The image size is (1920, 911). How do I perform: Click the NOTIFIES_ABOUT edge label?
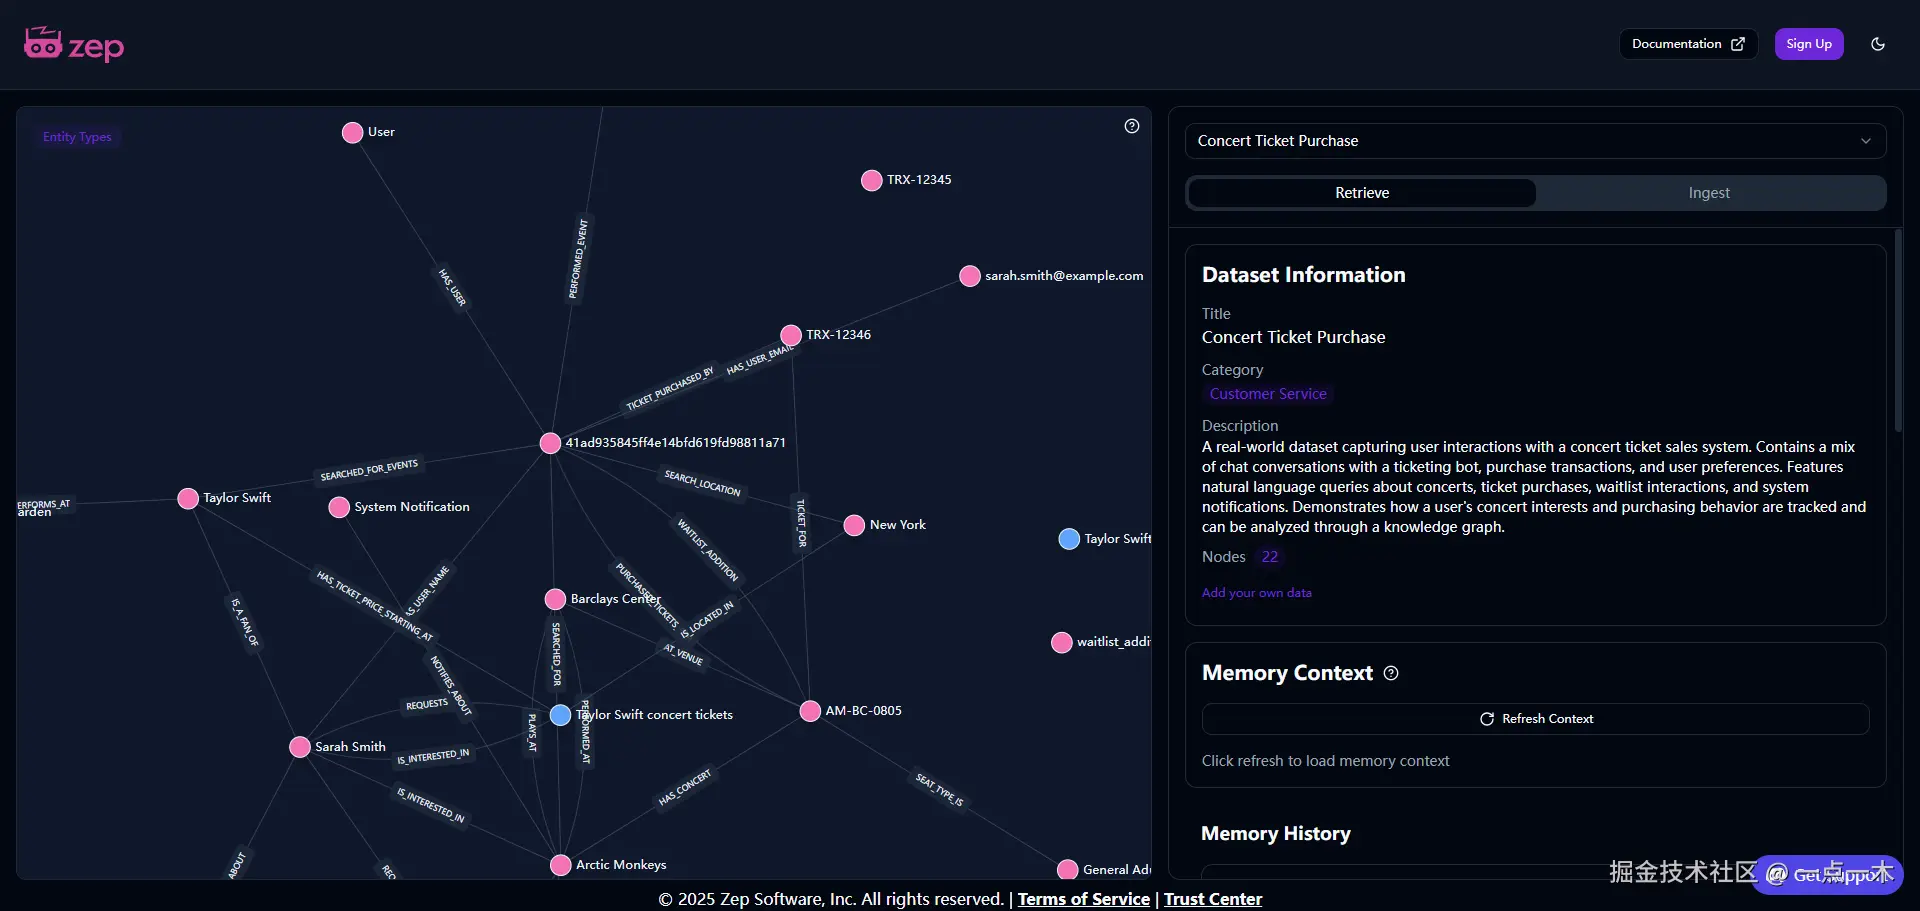point(450,686)
